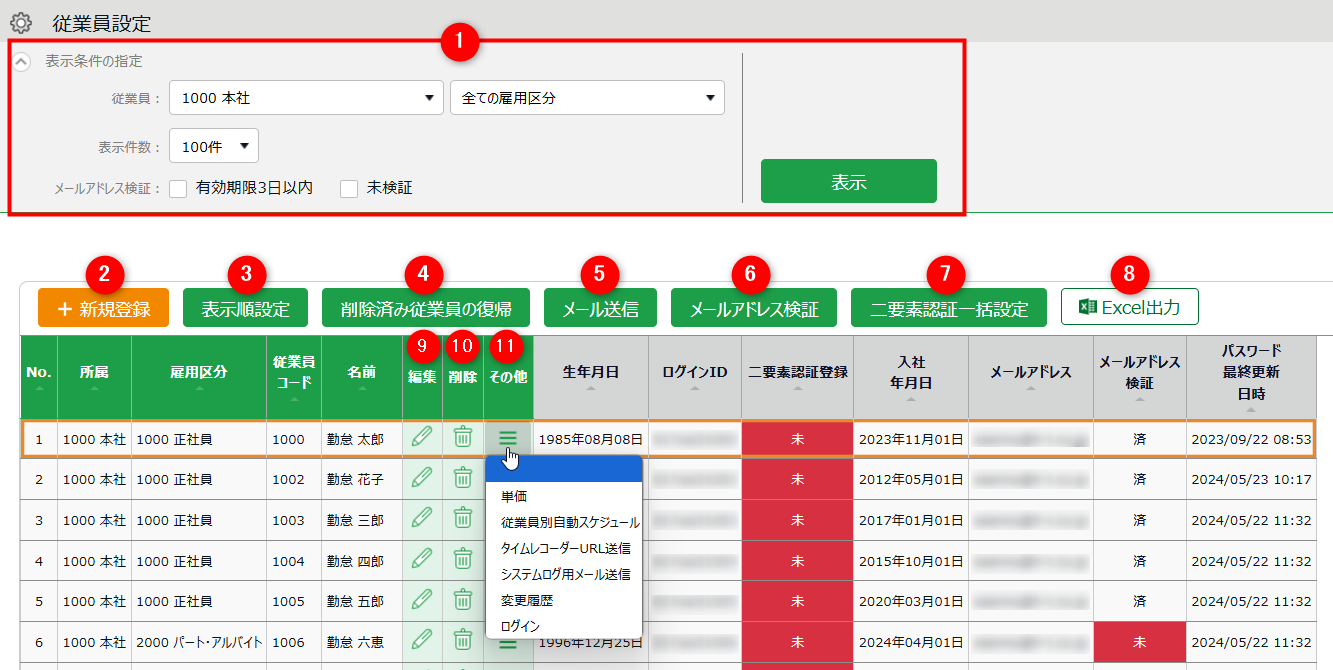Enable the 有効期限3日以内 checkbox

(179, 188)
